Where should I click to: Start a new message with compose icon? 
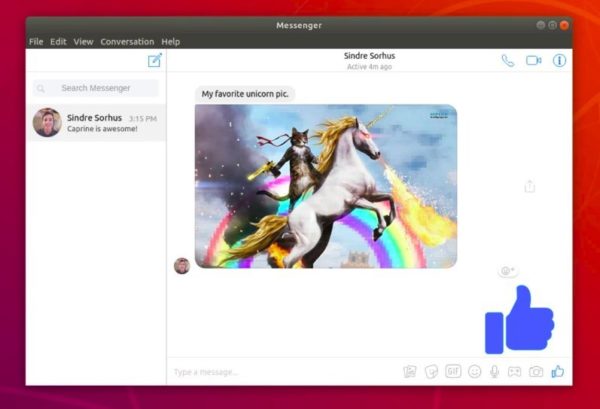tap(155, 60)
